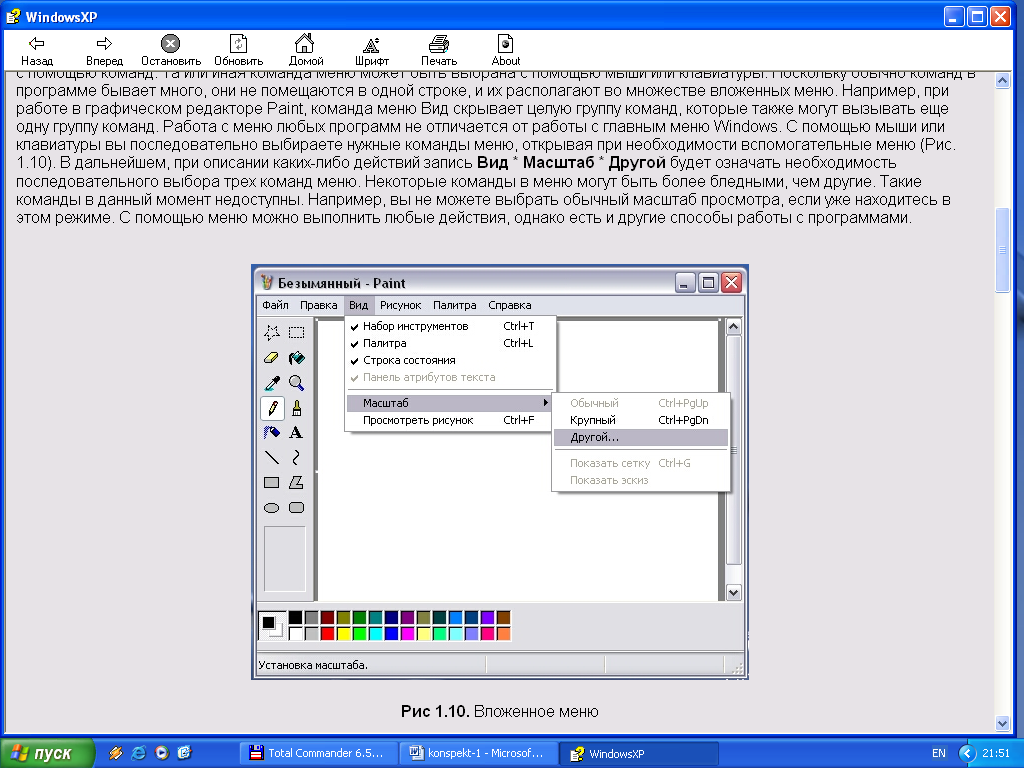The height and width of the screenshot is (768, 1024).
Task: Switch to konspekt-1 Microsoft Word task
Action: tap(479, 753)
